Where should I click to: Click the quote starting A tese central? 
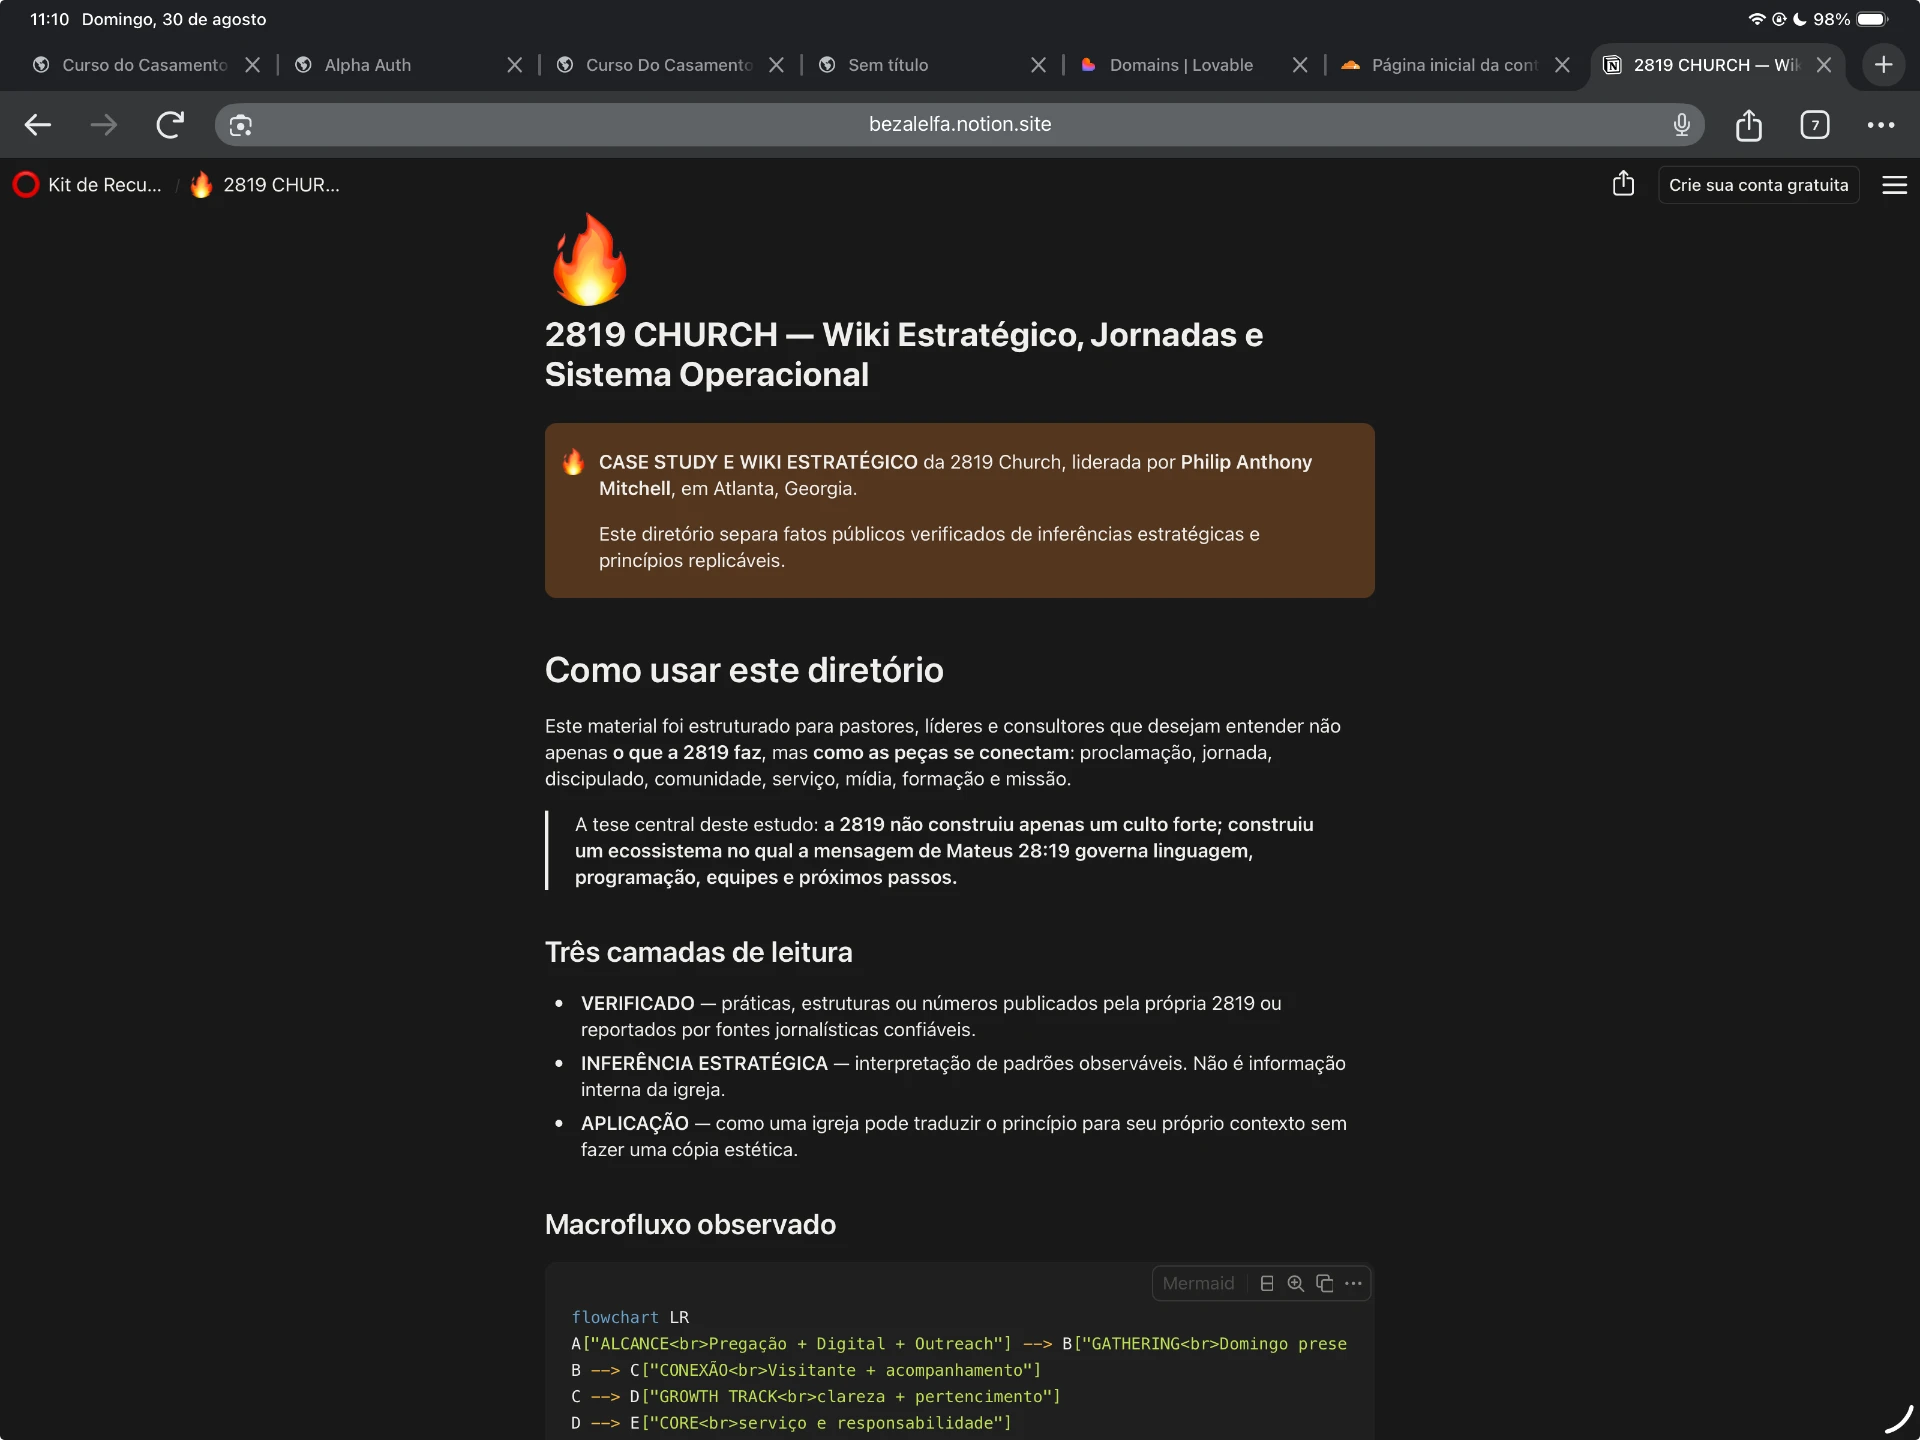[x=944, y=850]
